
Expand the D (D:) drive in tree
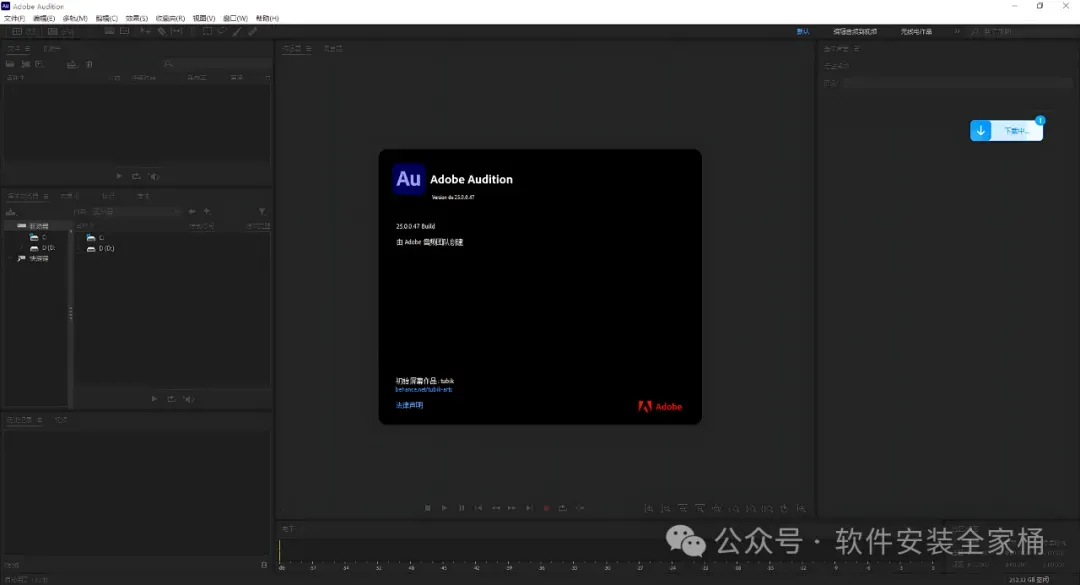23,248
